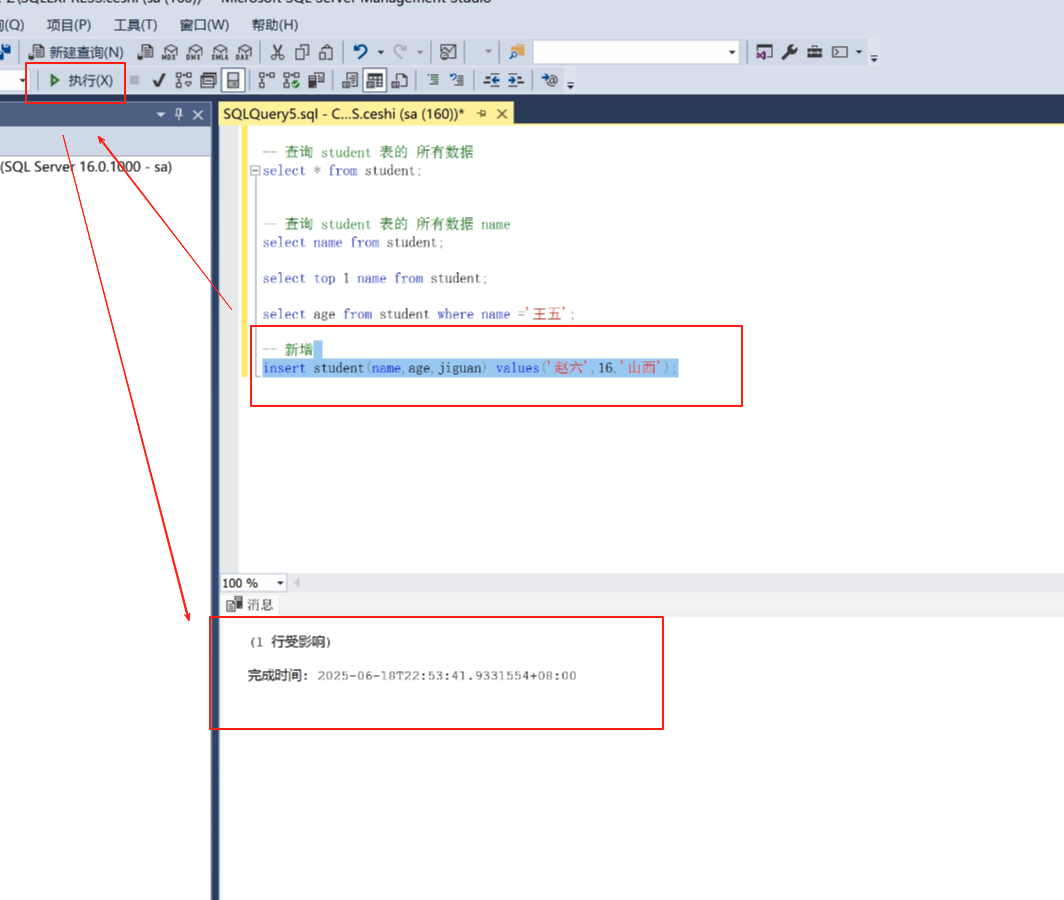Click the New Query (新建查询) button
The width and height of the screenshot is (1064, 900).
pos(77,52)
